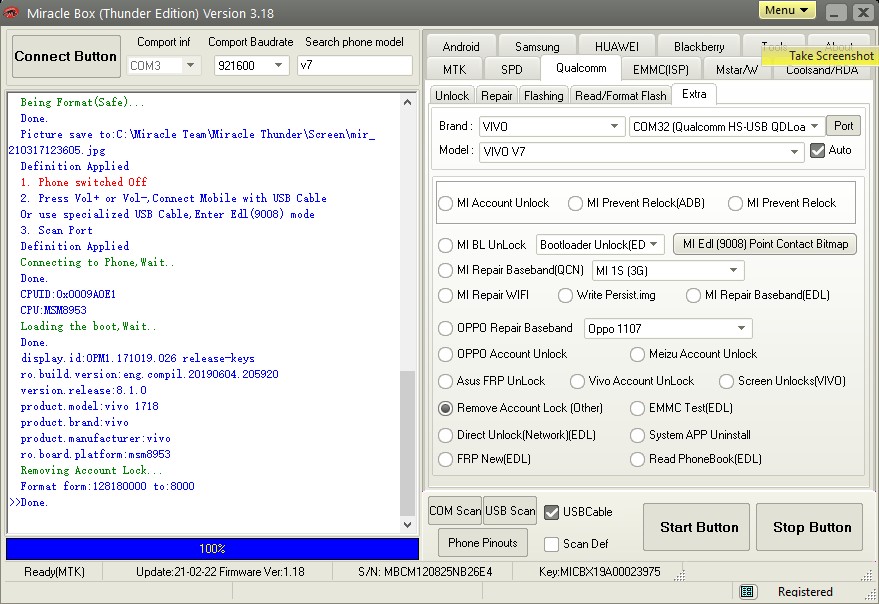The image size is (879, 604).
Task: Switch to the HUAWEI tab
Action: 617,47
